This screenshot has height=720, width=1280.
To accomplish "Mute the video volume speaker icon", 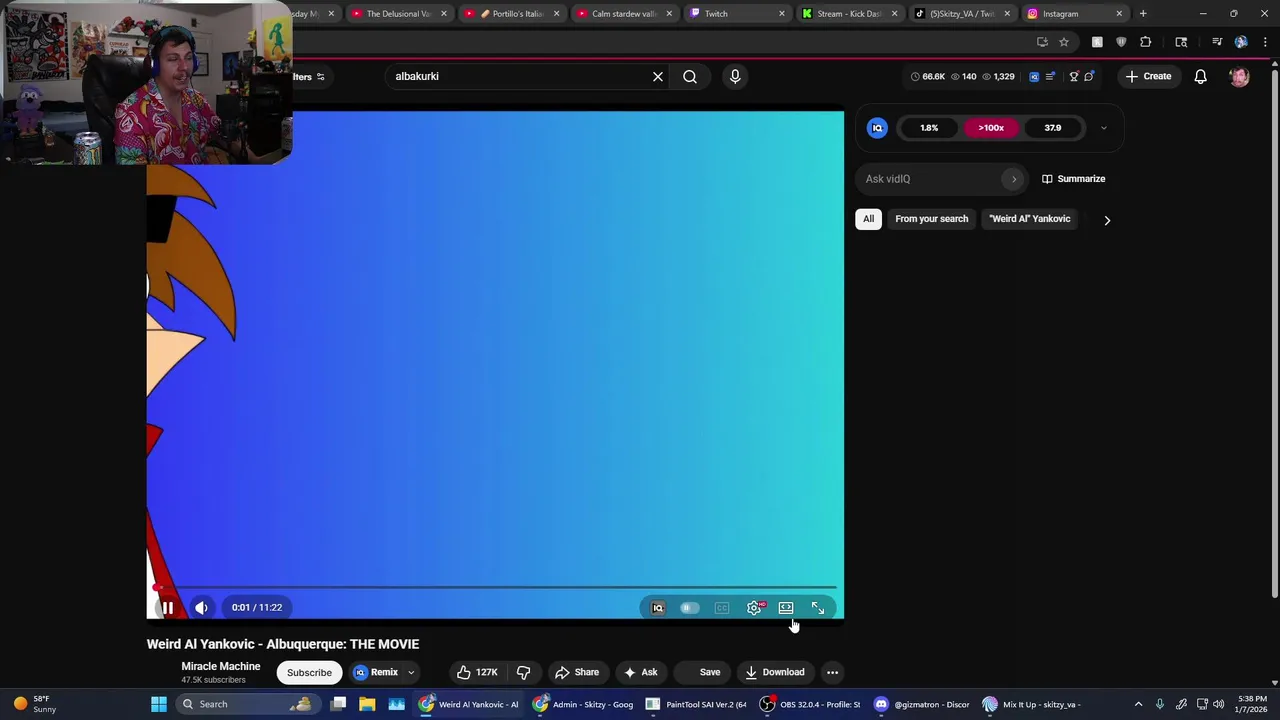I will point(201,607).
